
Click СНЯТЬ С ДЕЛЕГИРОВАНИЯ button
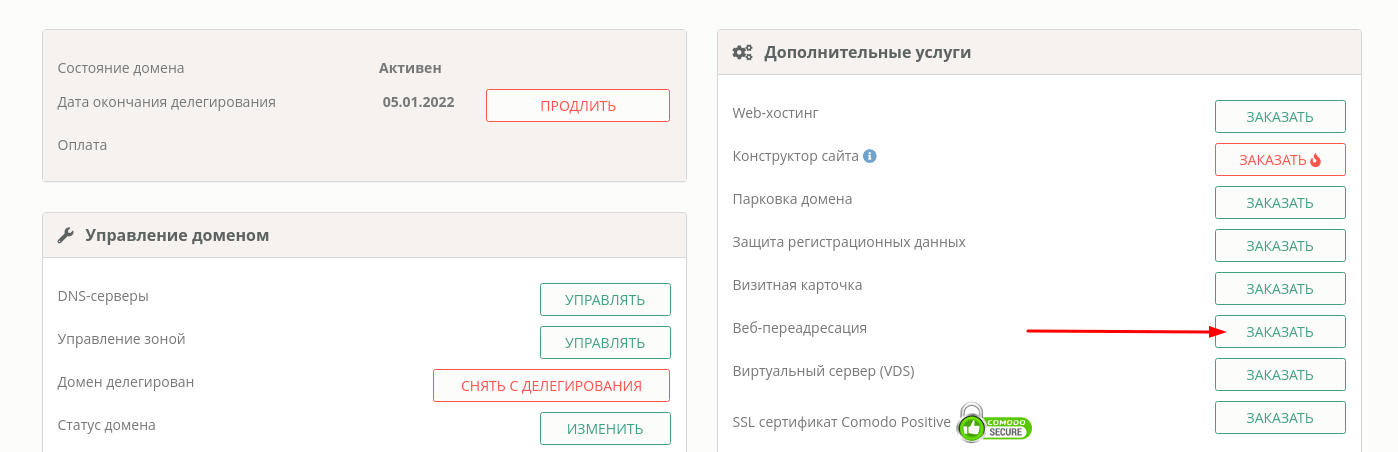point(551,386)
